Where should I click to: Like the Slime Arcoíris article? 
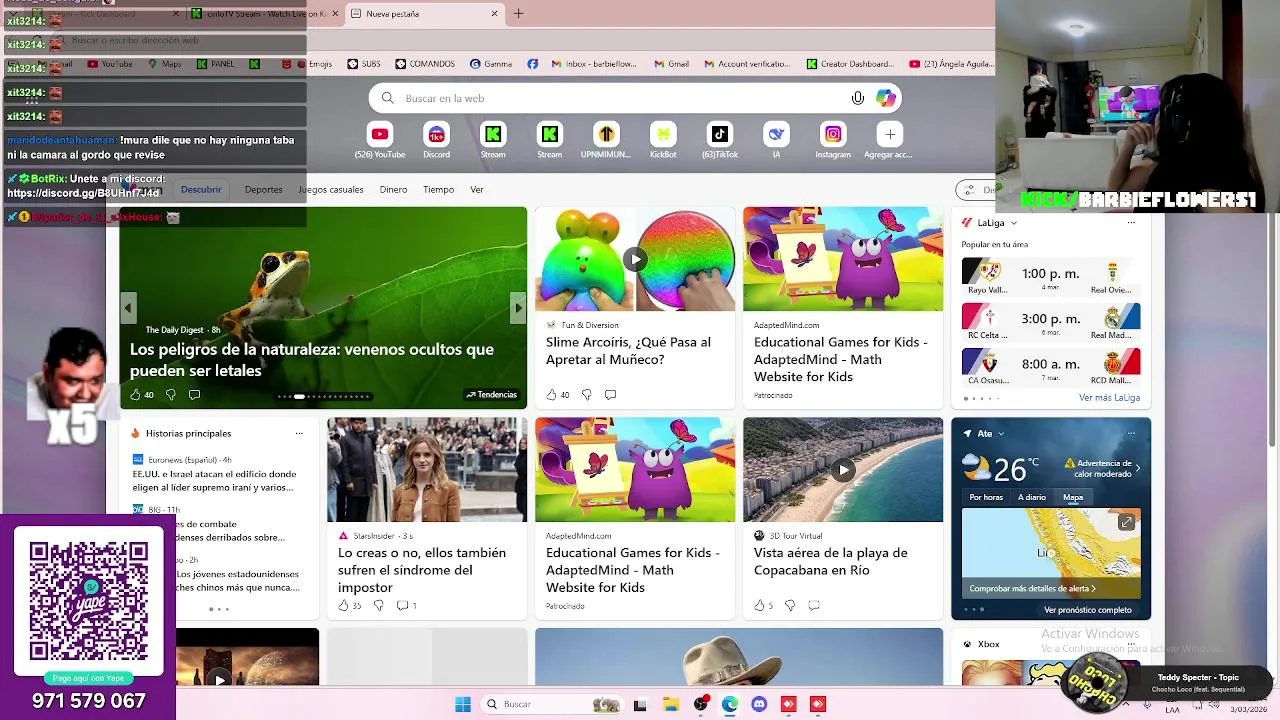coord(551,395)
